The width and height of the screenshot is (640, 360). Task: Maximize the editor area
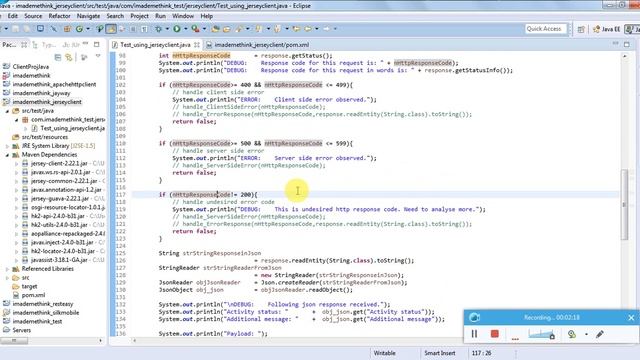tap(627, 44)
